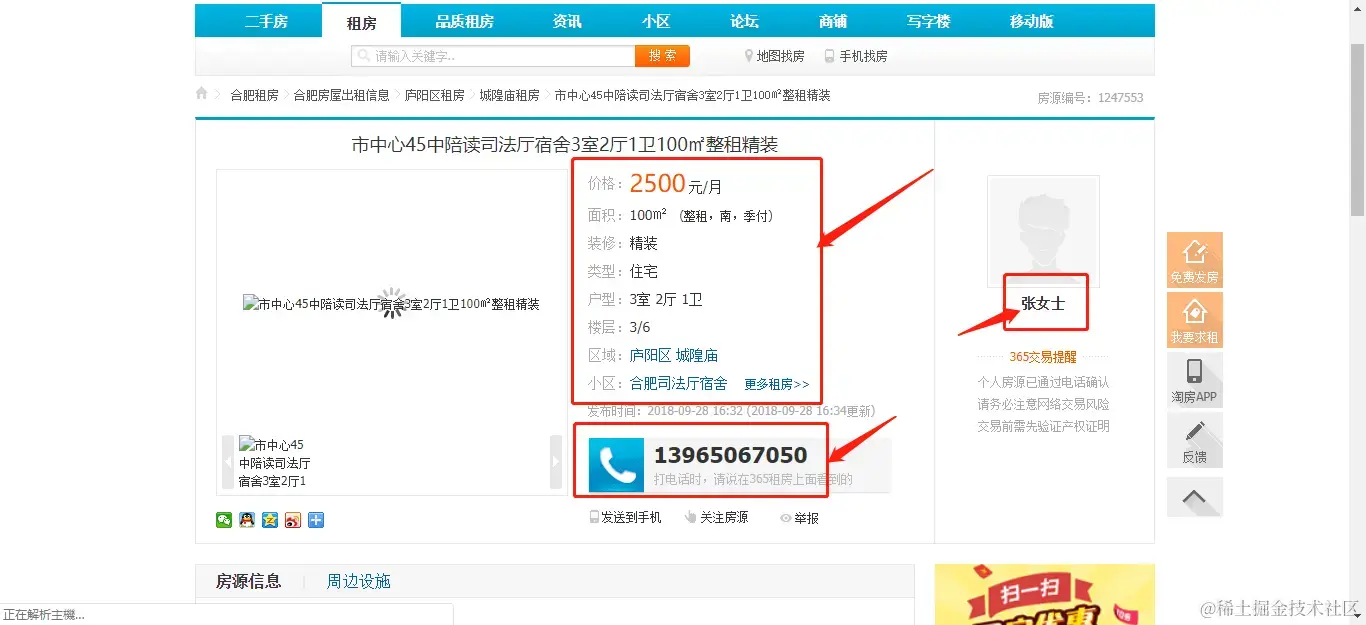The width and height of the screenshot is (1366, 625).
Task: Select the 房源信息 tab
Action: click(x=248, y=581)
